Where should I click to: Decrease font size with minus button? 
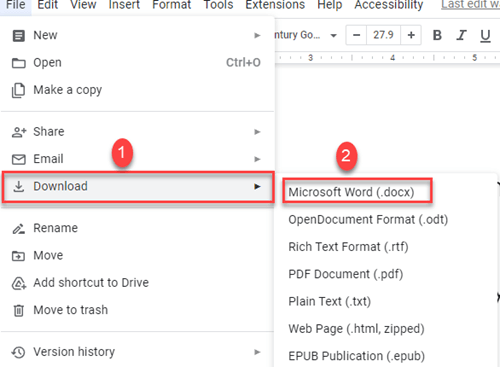coord(356,35)
